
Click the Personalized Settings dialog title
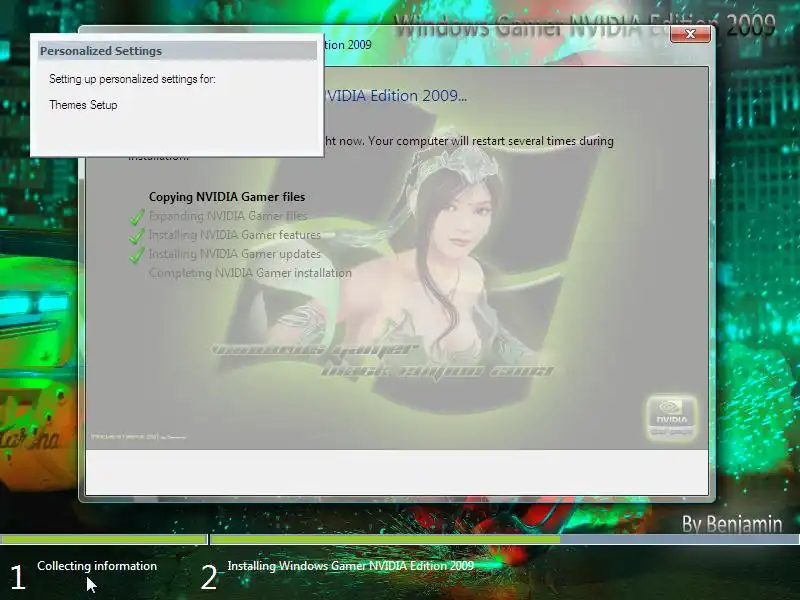101,51
